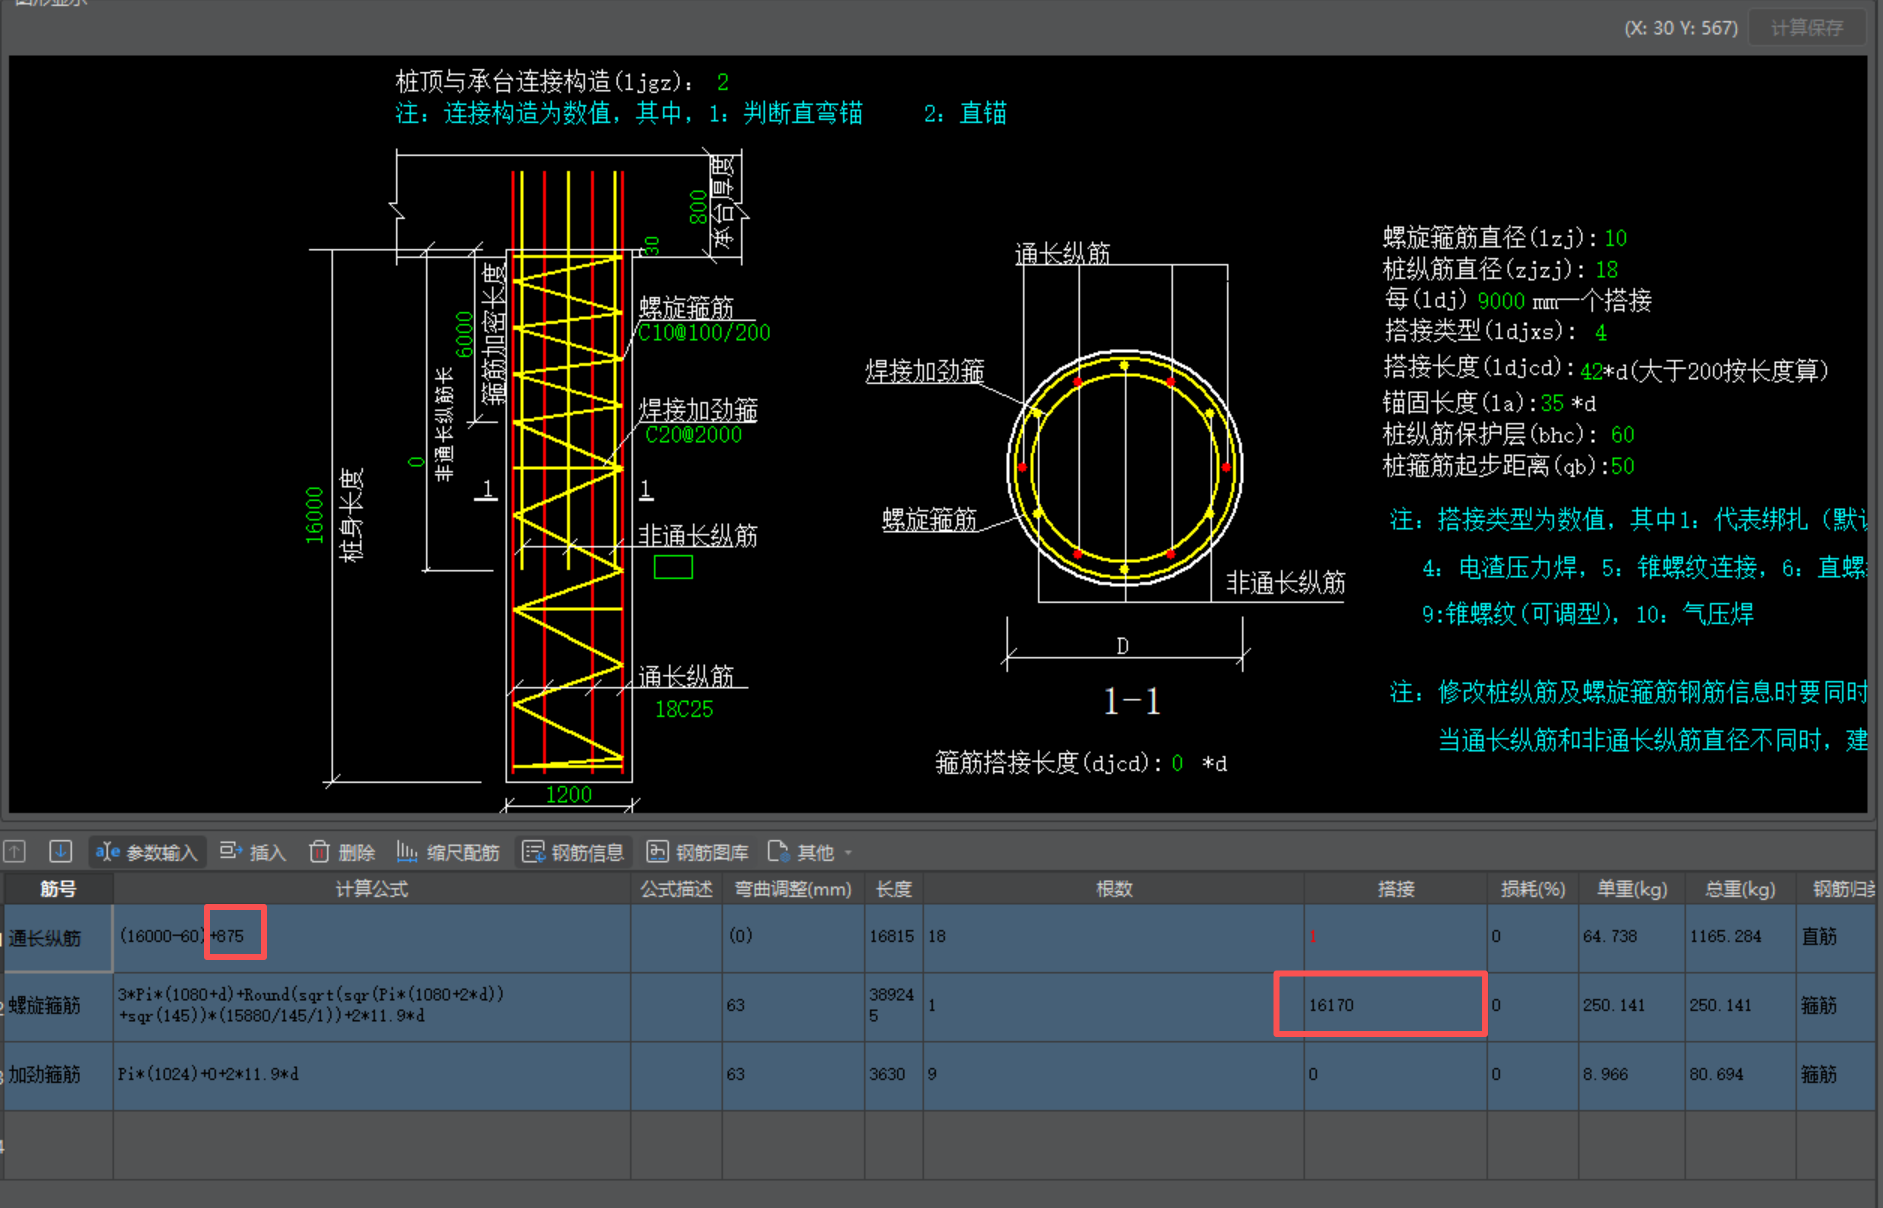Edit lap length multiplier 42

[x=1592, y=372]
